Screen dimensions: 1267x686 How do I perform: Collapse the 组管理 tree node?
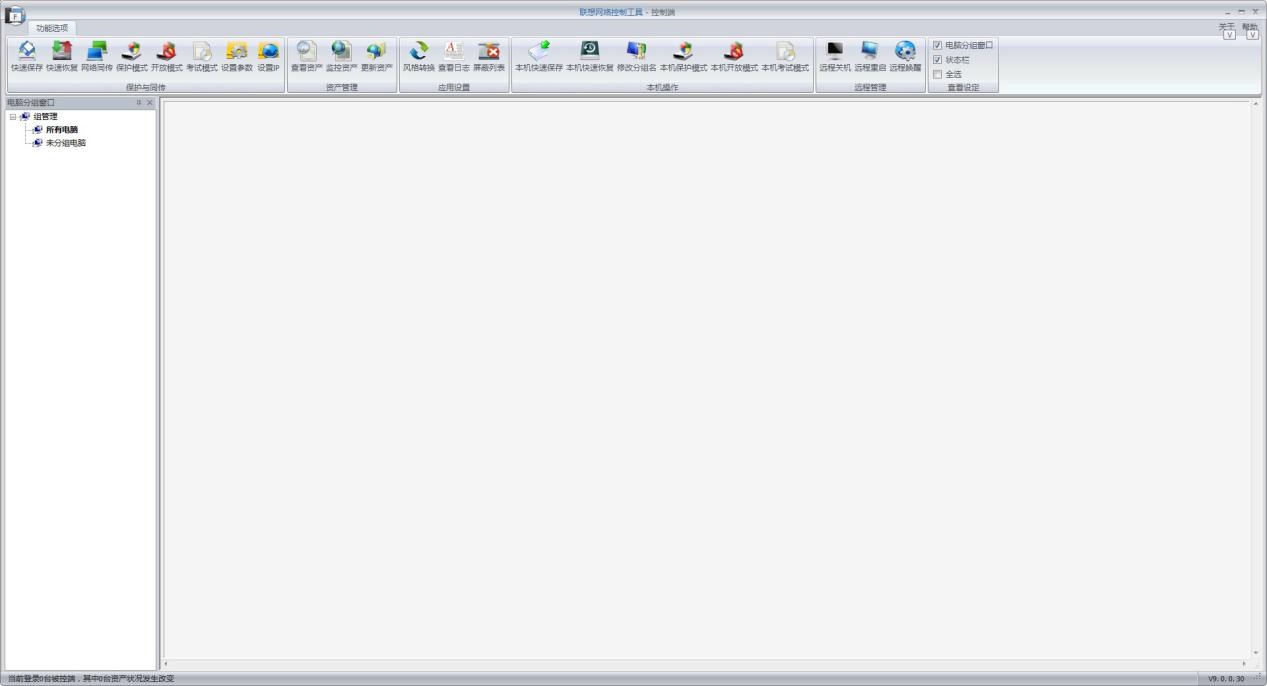tap(12, 117)
